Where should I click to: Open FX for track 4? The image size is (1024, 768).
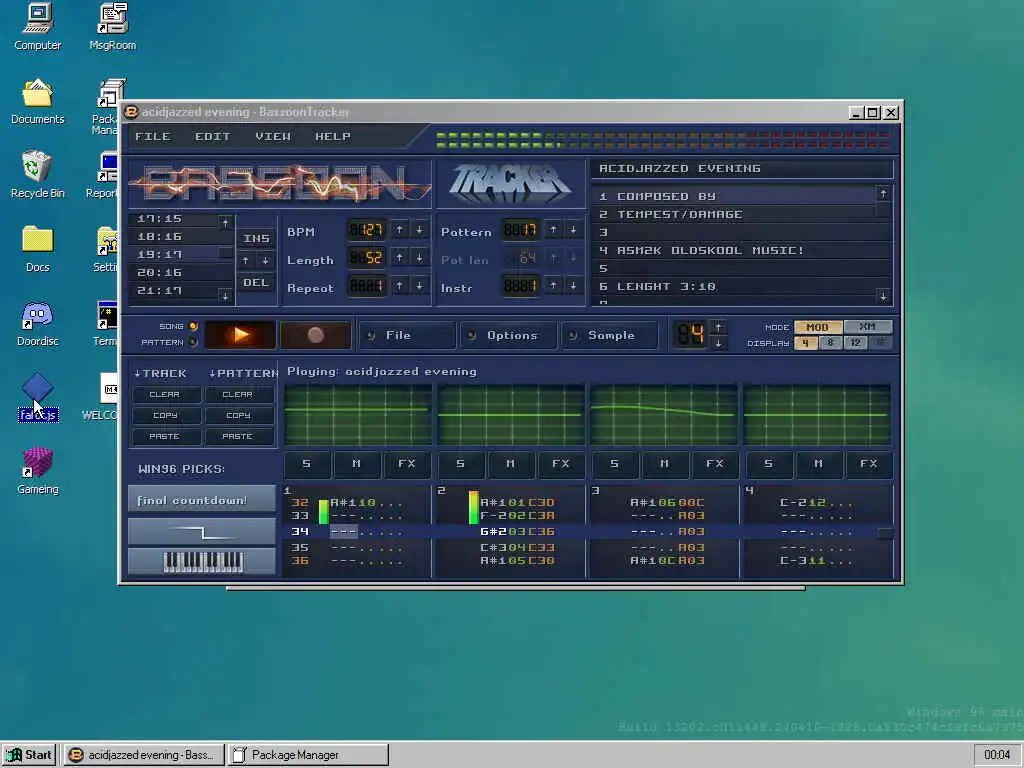(869, 464)
